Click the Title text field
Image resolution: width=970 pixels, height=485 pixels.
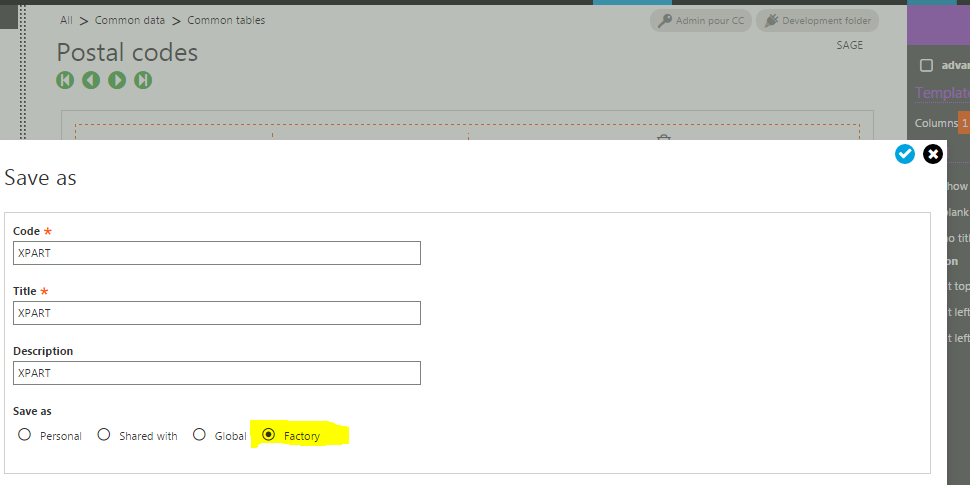pos(217,313)
